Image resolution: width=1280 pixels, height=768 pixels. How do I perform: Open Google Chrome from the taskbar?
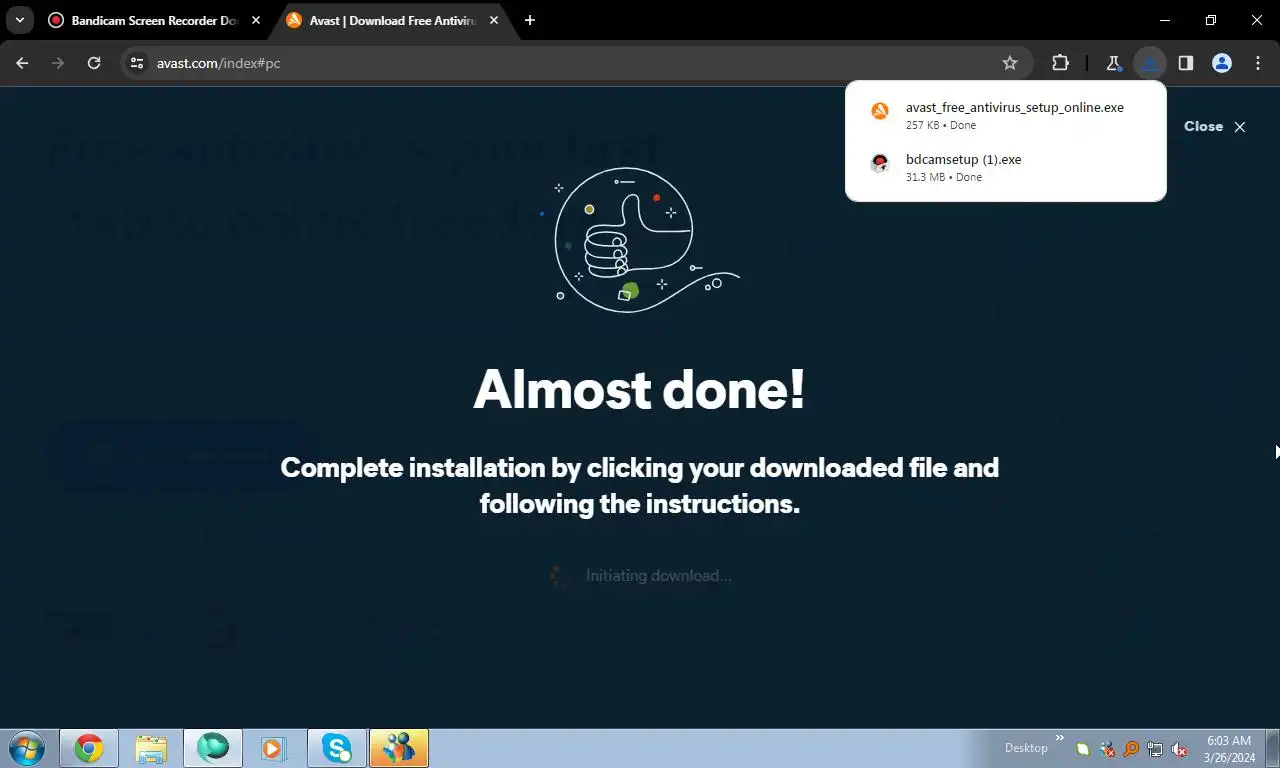[x=89, y=748]
